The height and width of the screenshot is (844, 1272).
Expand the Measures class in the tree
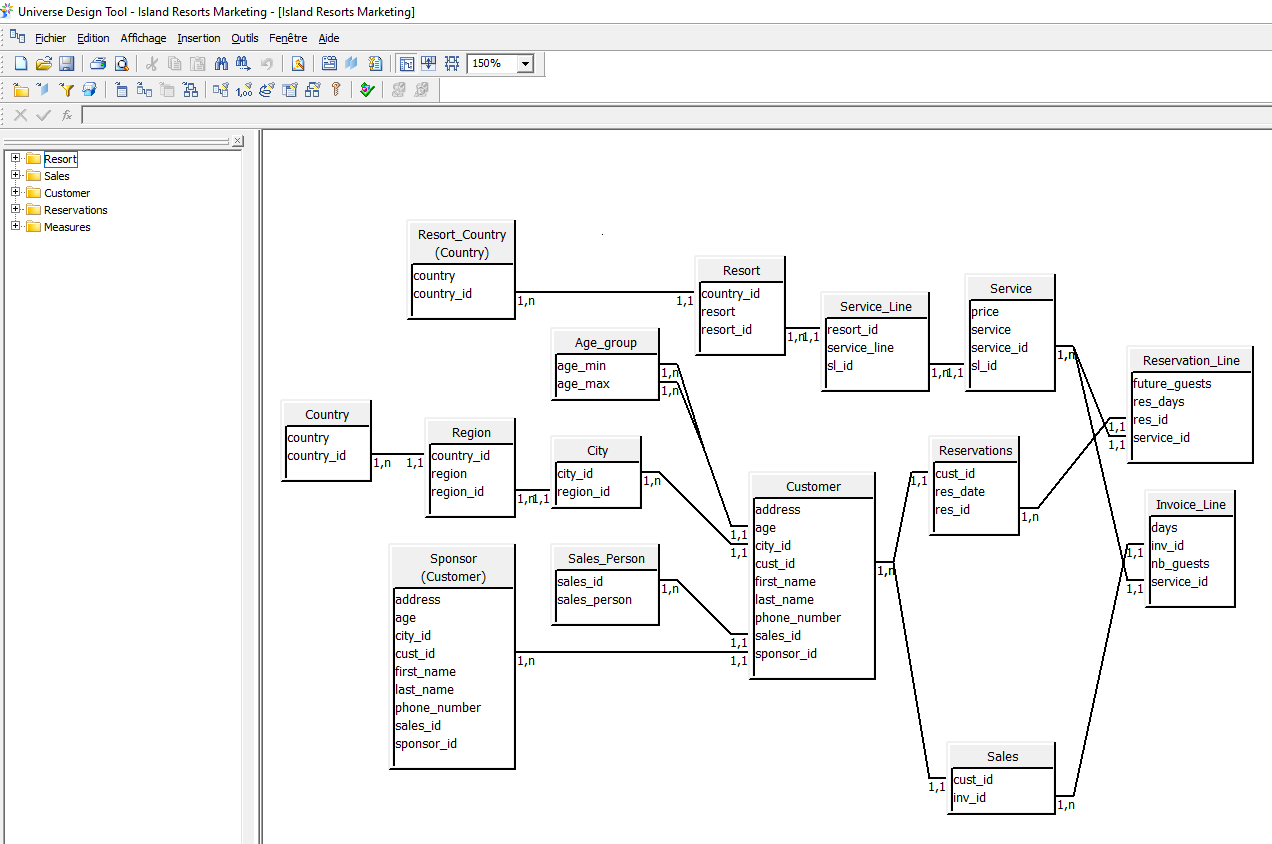click(16, 227)
